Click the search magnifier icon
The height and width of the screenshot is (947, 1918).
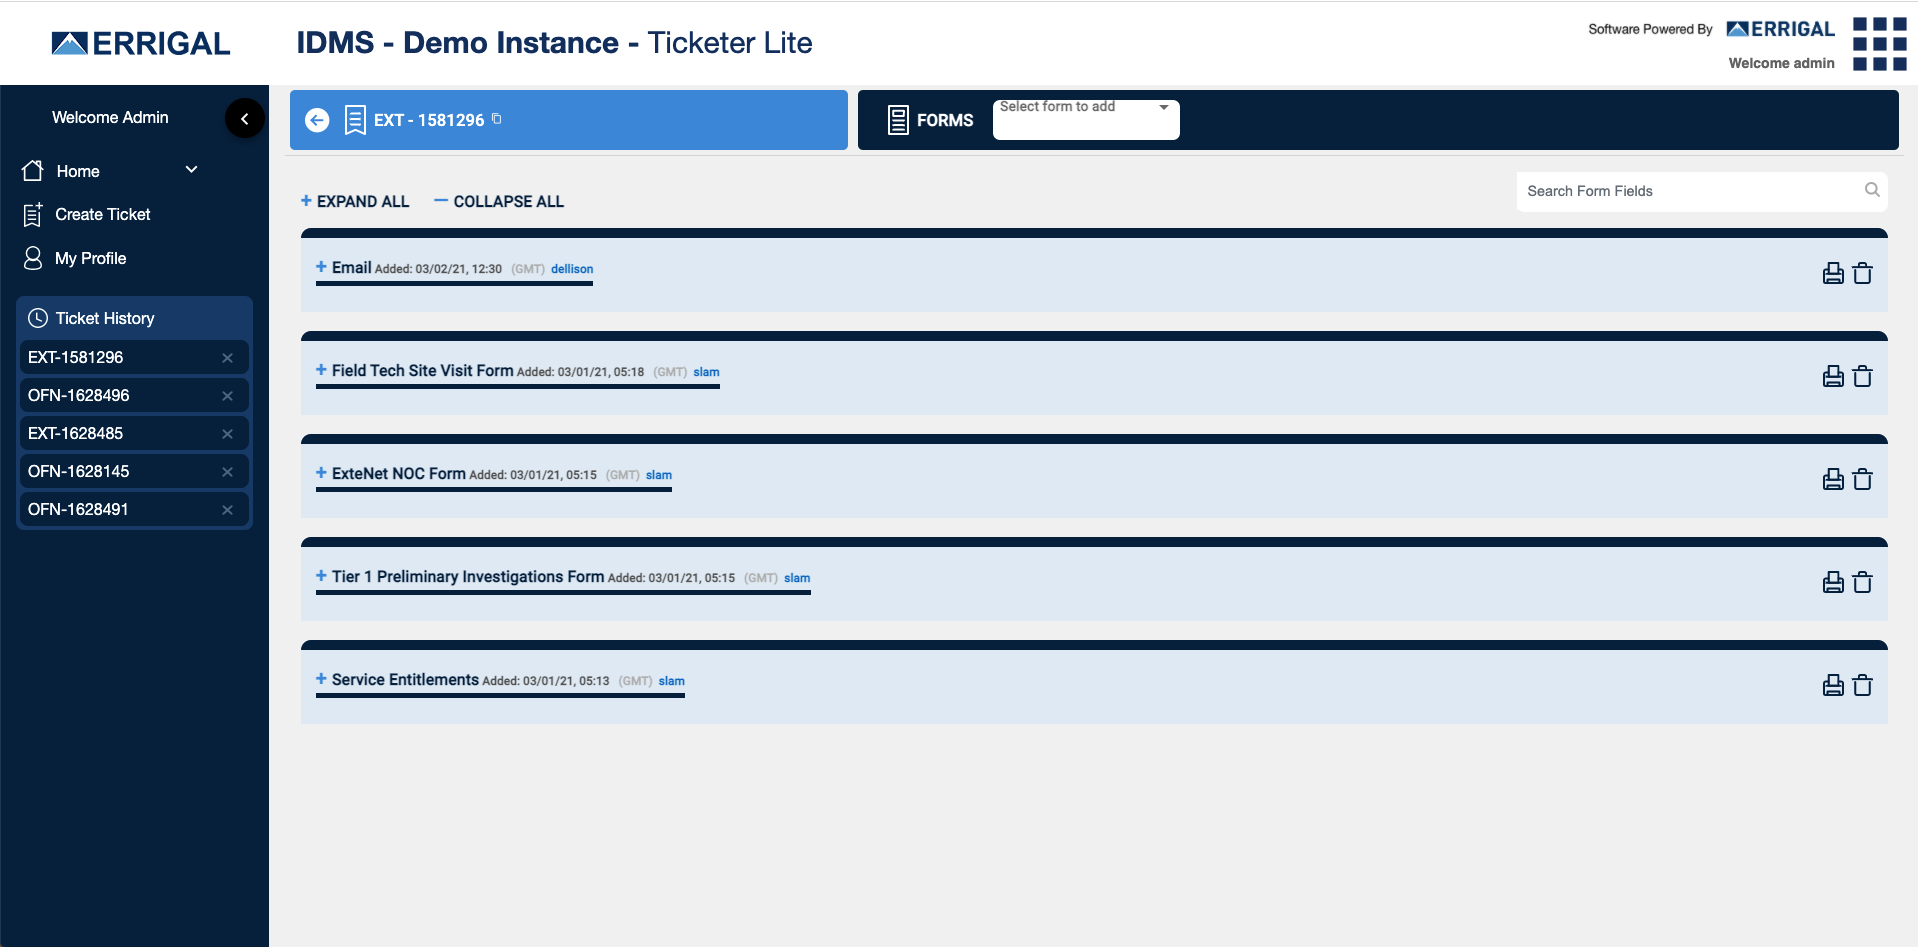(x=1871, y=190)
